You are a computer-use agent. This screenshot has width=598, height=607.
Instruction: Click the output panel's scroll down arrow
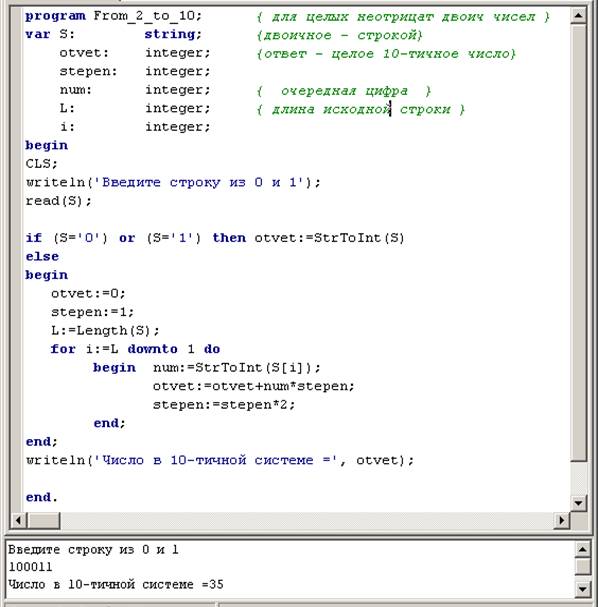(x=583, y=589)
